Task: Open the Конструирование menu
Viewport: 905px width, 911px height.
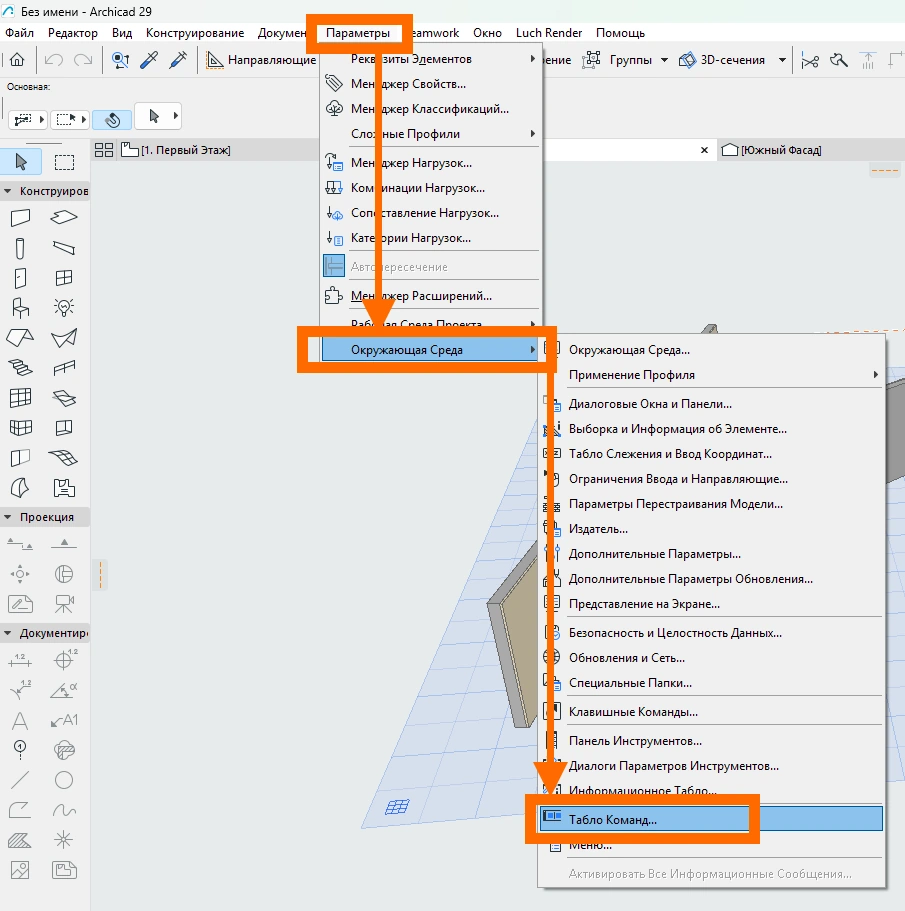Action: [195, 33]
